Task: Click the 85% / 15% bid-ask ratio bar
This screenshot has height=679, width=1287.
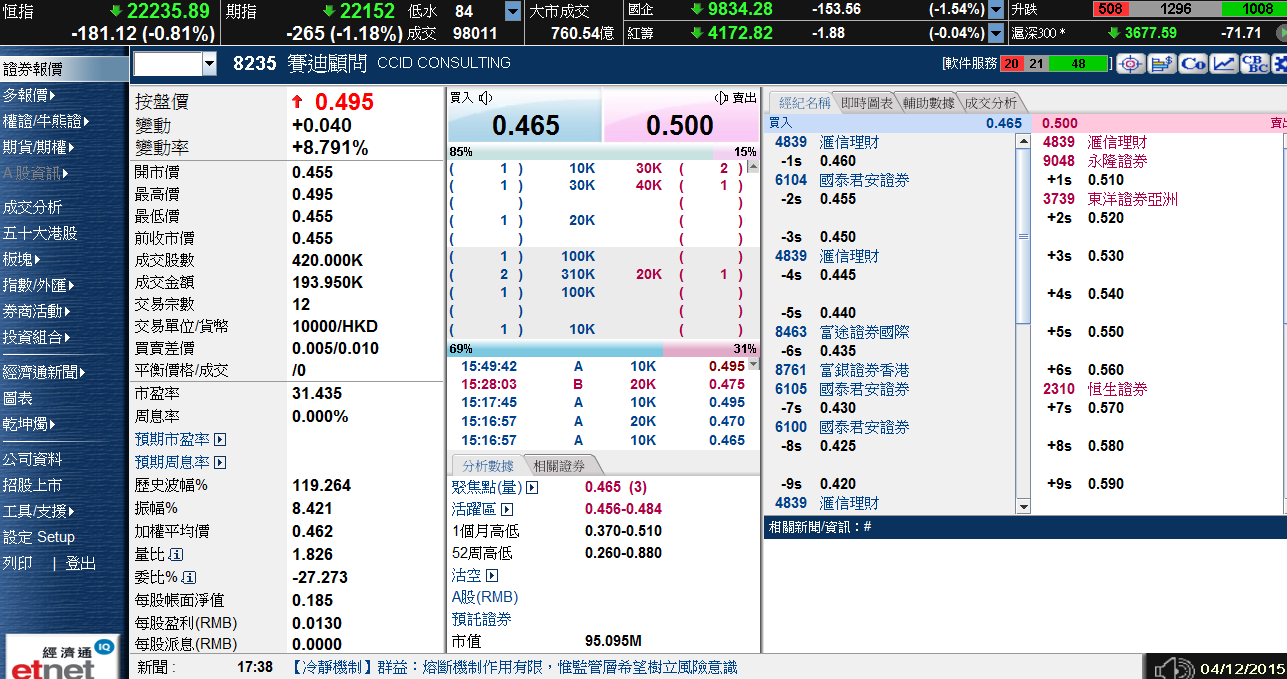Action: click(x=604, y=152)
